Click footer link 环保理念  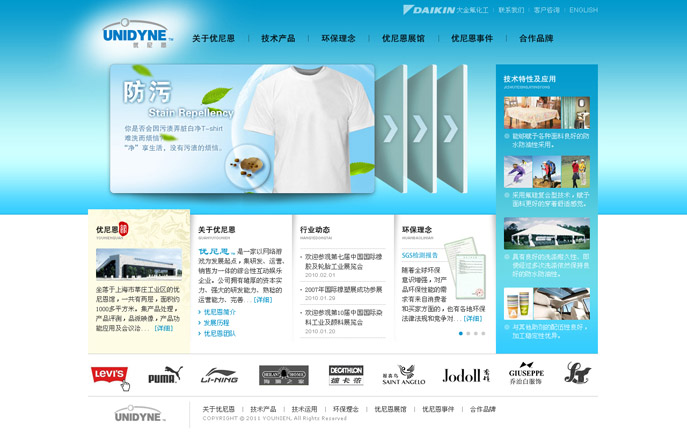coord(346,409)
